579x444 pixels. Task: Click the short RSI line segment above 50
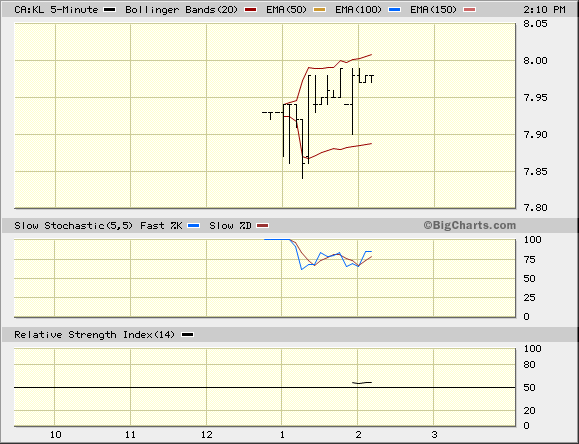tap(362, 383)
